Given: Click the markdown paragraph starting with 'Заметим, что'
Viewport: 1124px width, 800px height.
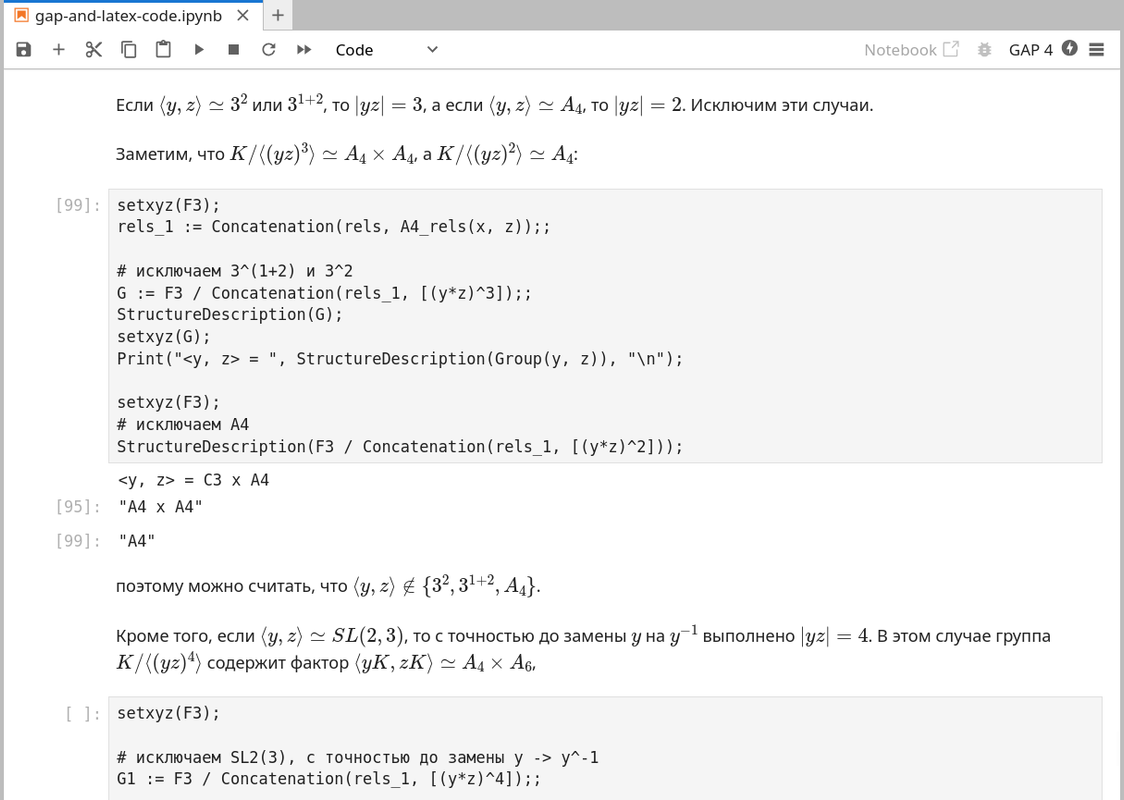Looking at the screenshot, I should [x=347, y=154].
